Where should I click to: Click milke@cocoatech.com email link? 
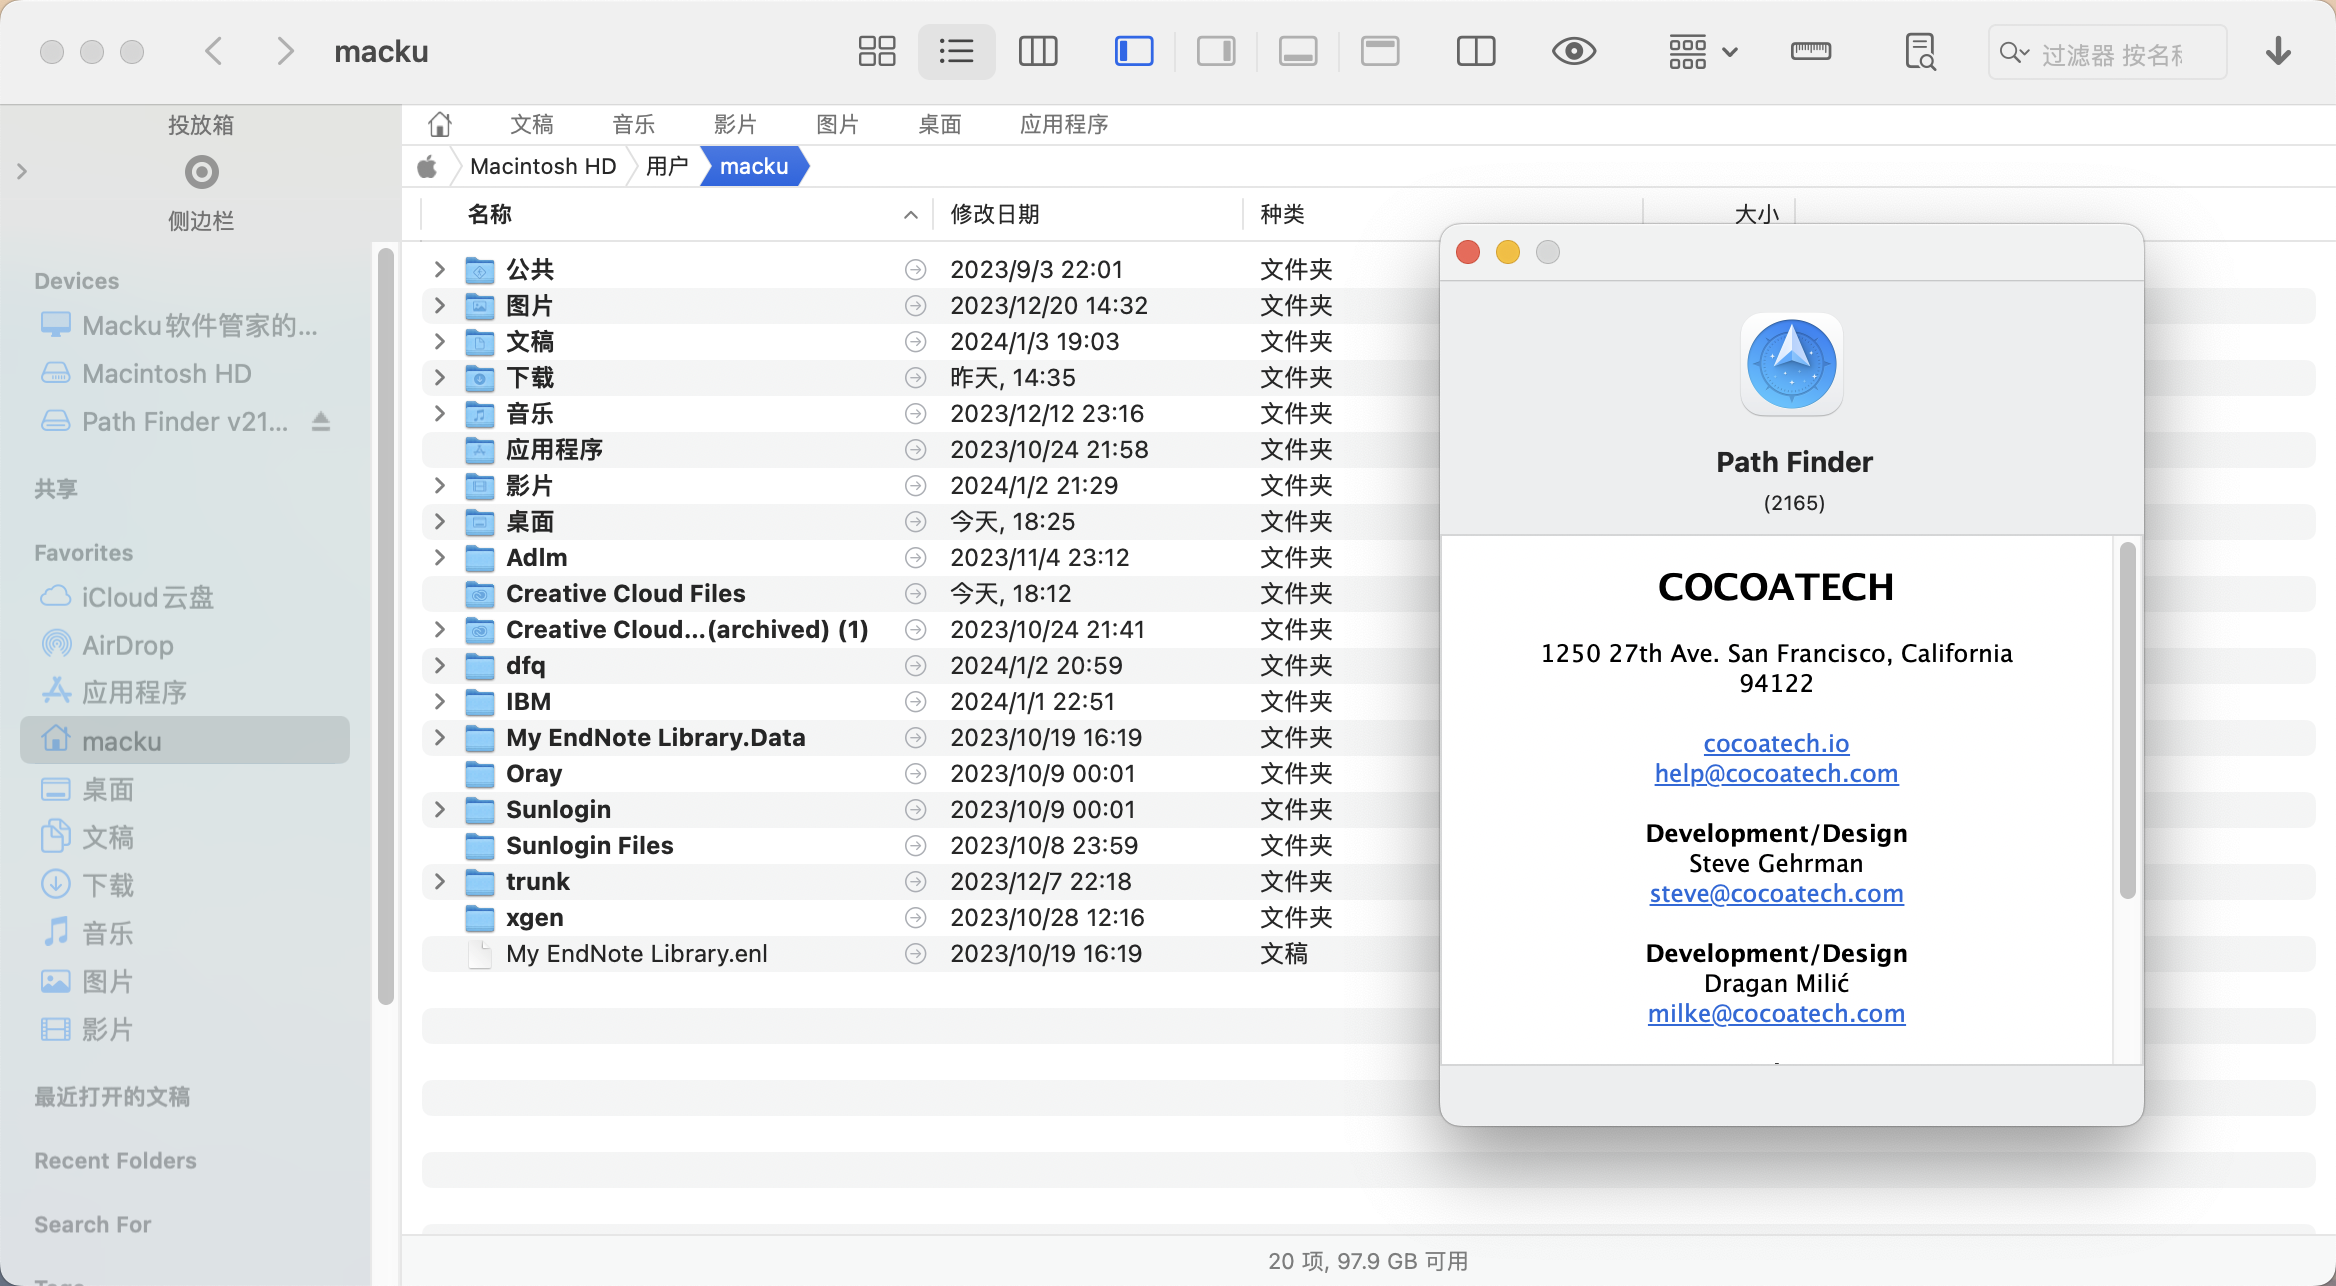(x=1776, y=1013)
